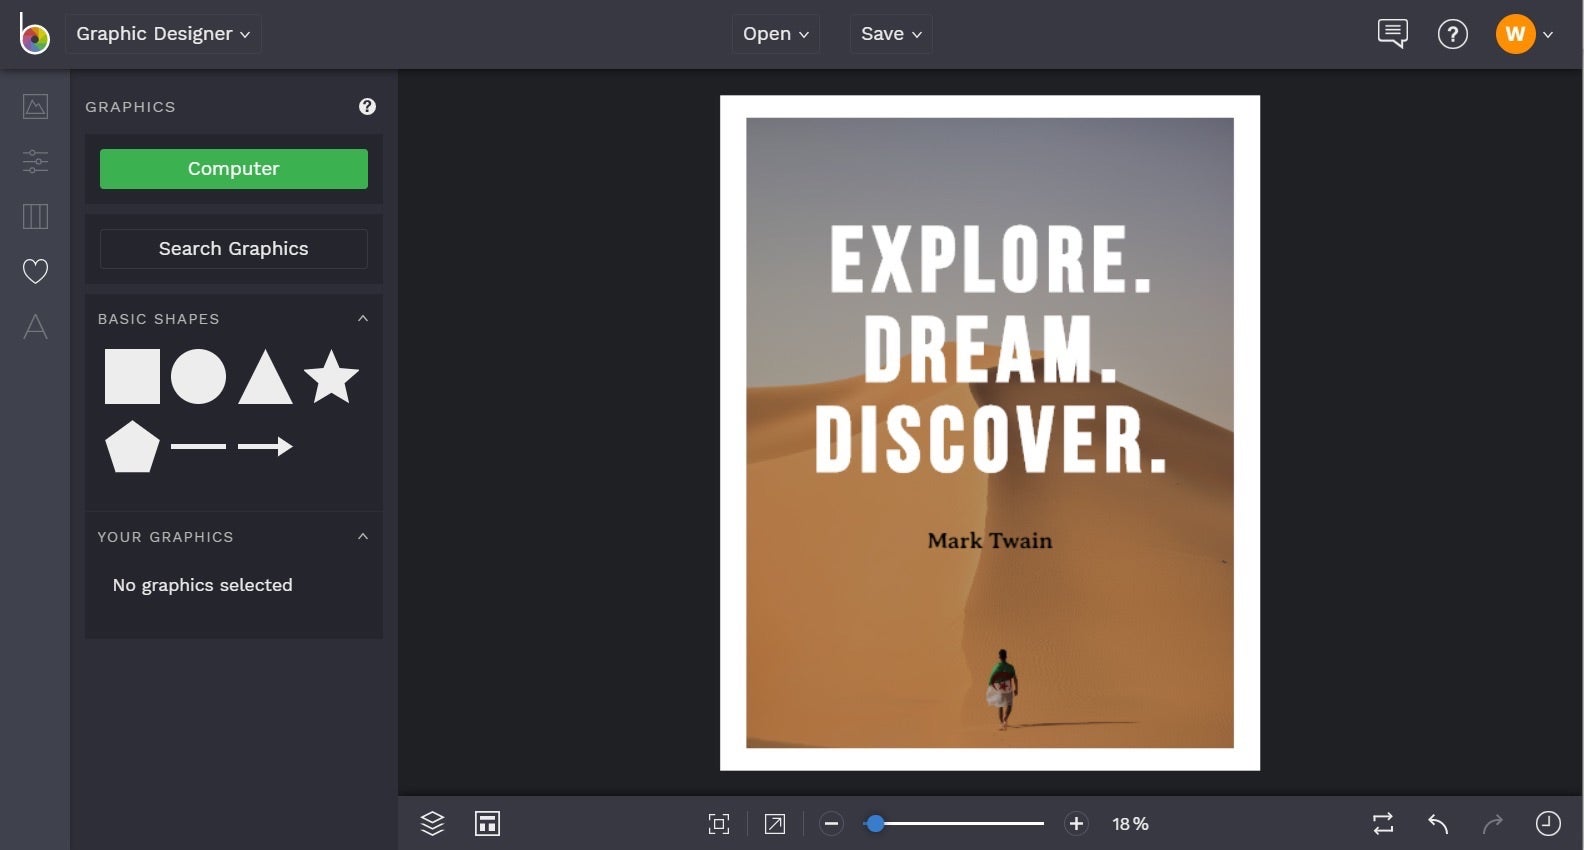Open the Layers panel icon
Image resolution: width=1584 pixels, height=850 pixels.
(x=432, y=823)
